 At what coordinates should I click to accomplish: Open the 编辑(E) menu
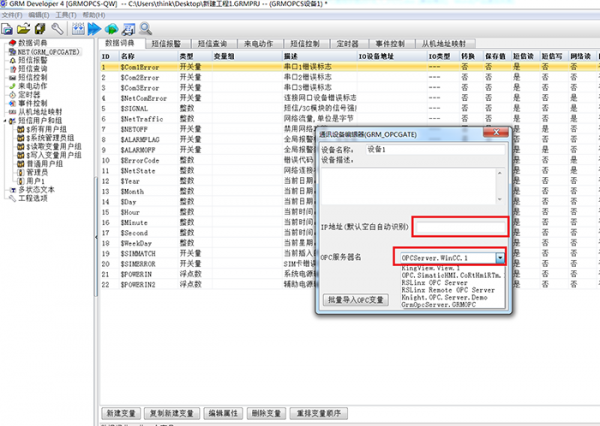[39, 15]
